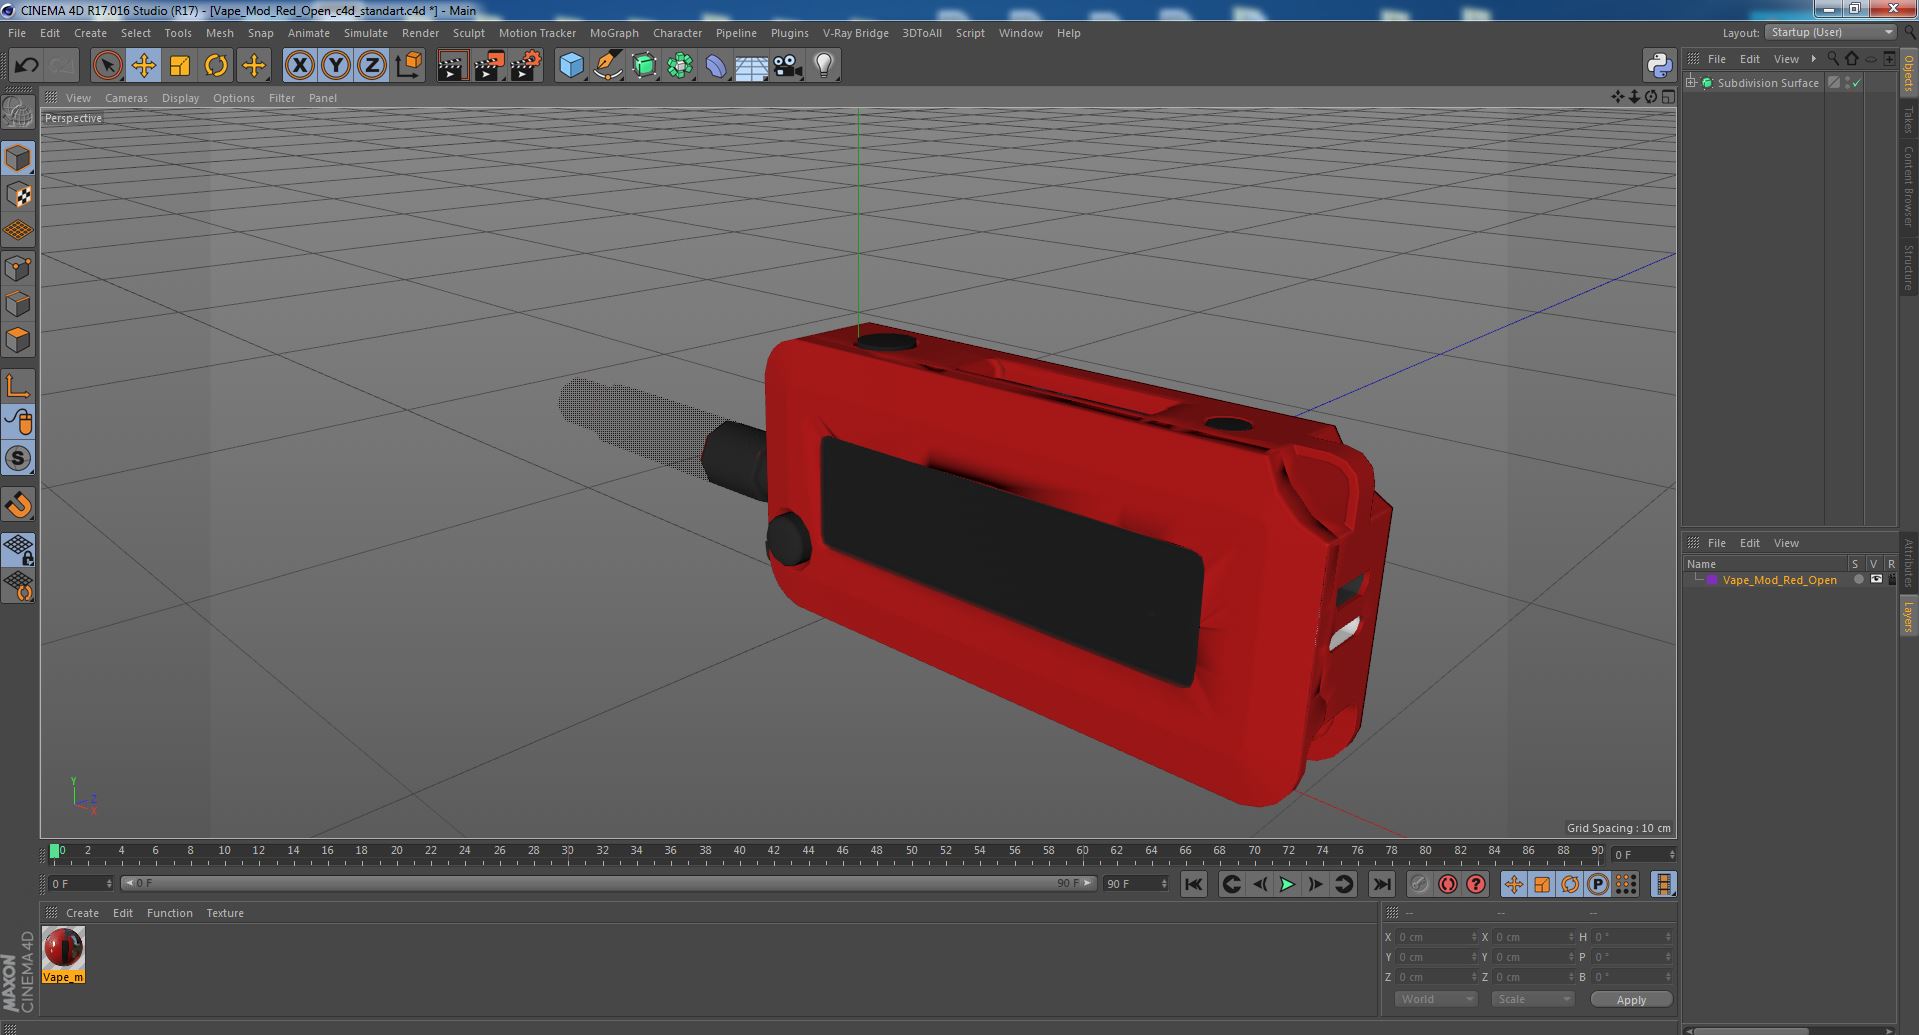Open the Scale mode dropdown
This screenshot has width=1919, height=1035.
pos(1532,999)
